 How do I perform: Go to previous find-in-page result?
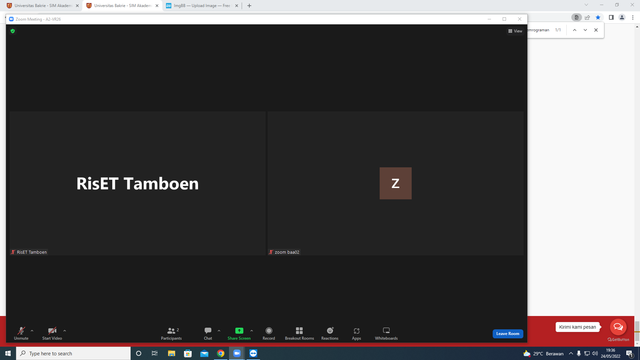point(574,30)
